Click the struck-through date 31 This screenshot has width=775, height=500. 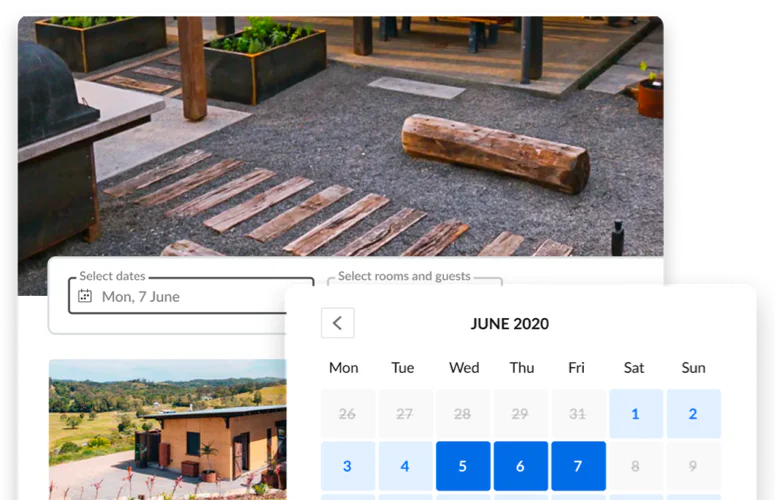pos(578,414)
